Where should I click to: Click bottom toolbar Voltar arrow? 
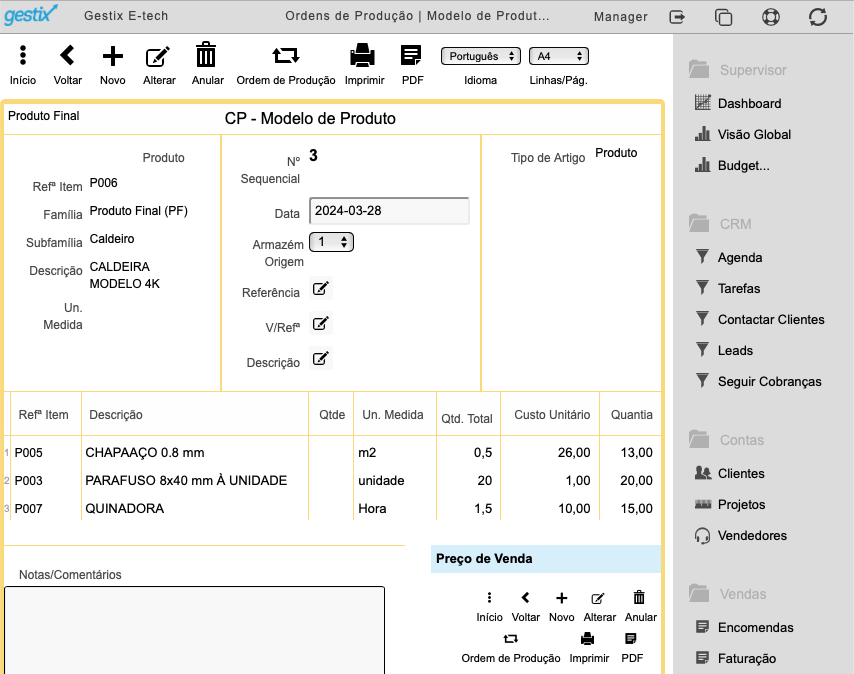pyautogui.click(x=526, y=598)
